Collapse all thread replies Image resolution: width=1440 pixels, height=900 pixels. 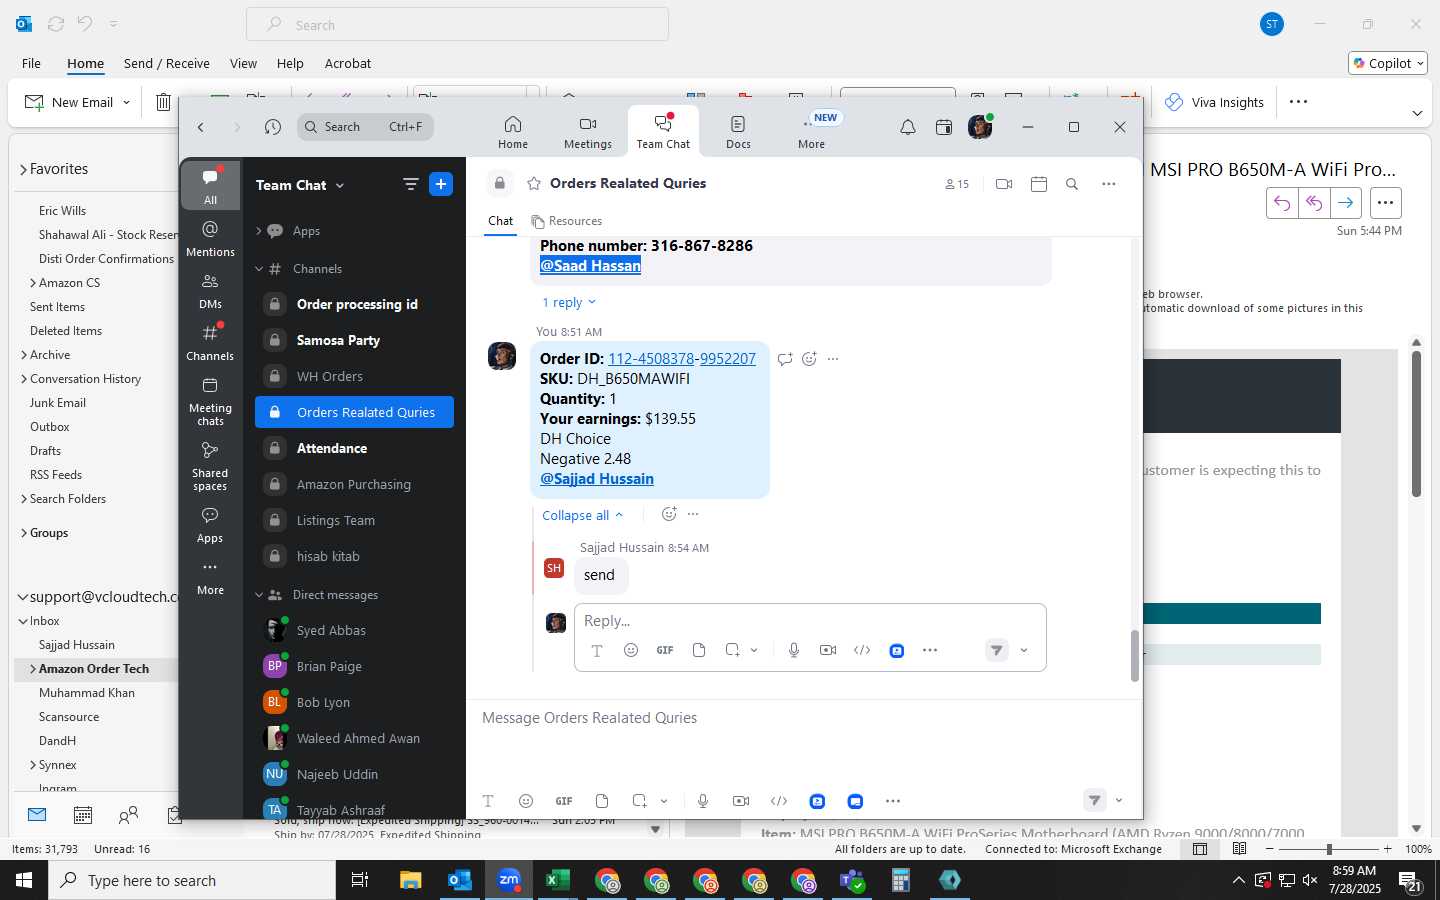pyautogui.click(x=583, y=515)
